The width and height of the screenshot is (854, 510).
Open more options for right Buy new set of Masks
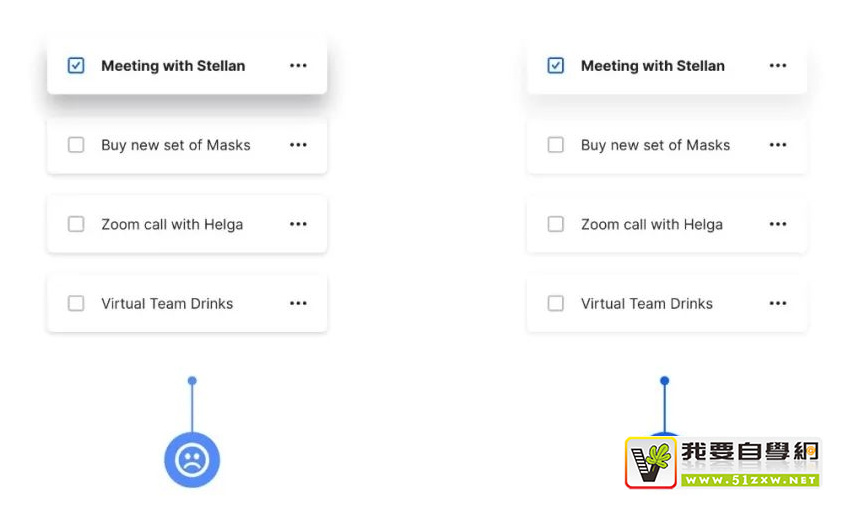coord(778,145)
